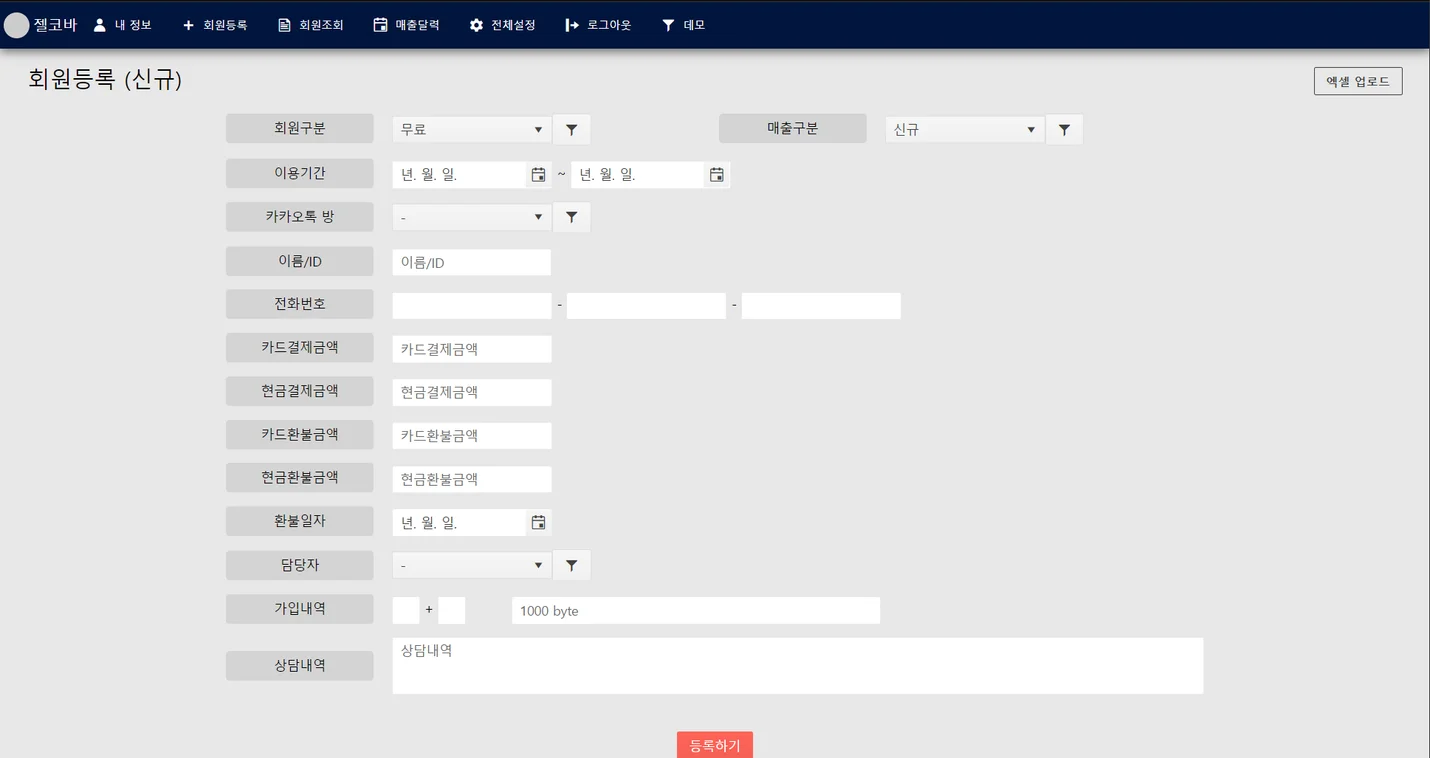Click the 이용기간 start date field
Image resolution: width=1430 pixels, height=758 pixels.
(459, 175)
